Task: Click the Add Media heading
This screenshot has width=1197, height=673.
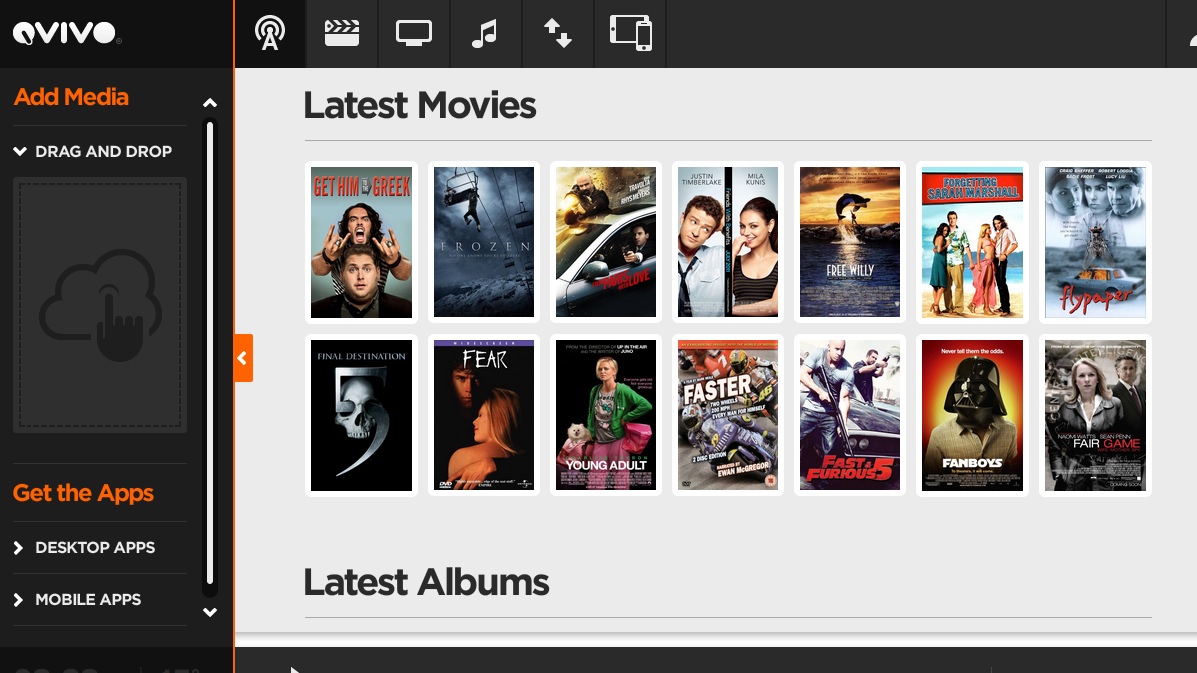Action: point(71,97)
